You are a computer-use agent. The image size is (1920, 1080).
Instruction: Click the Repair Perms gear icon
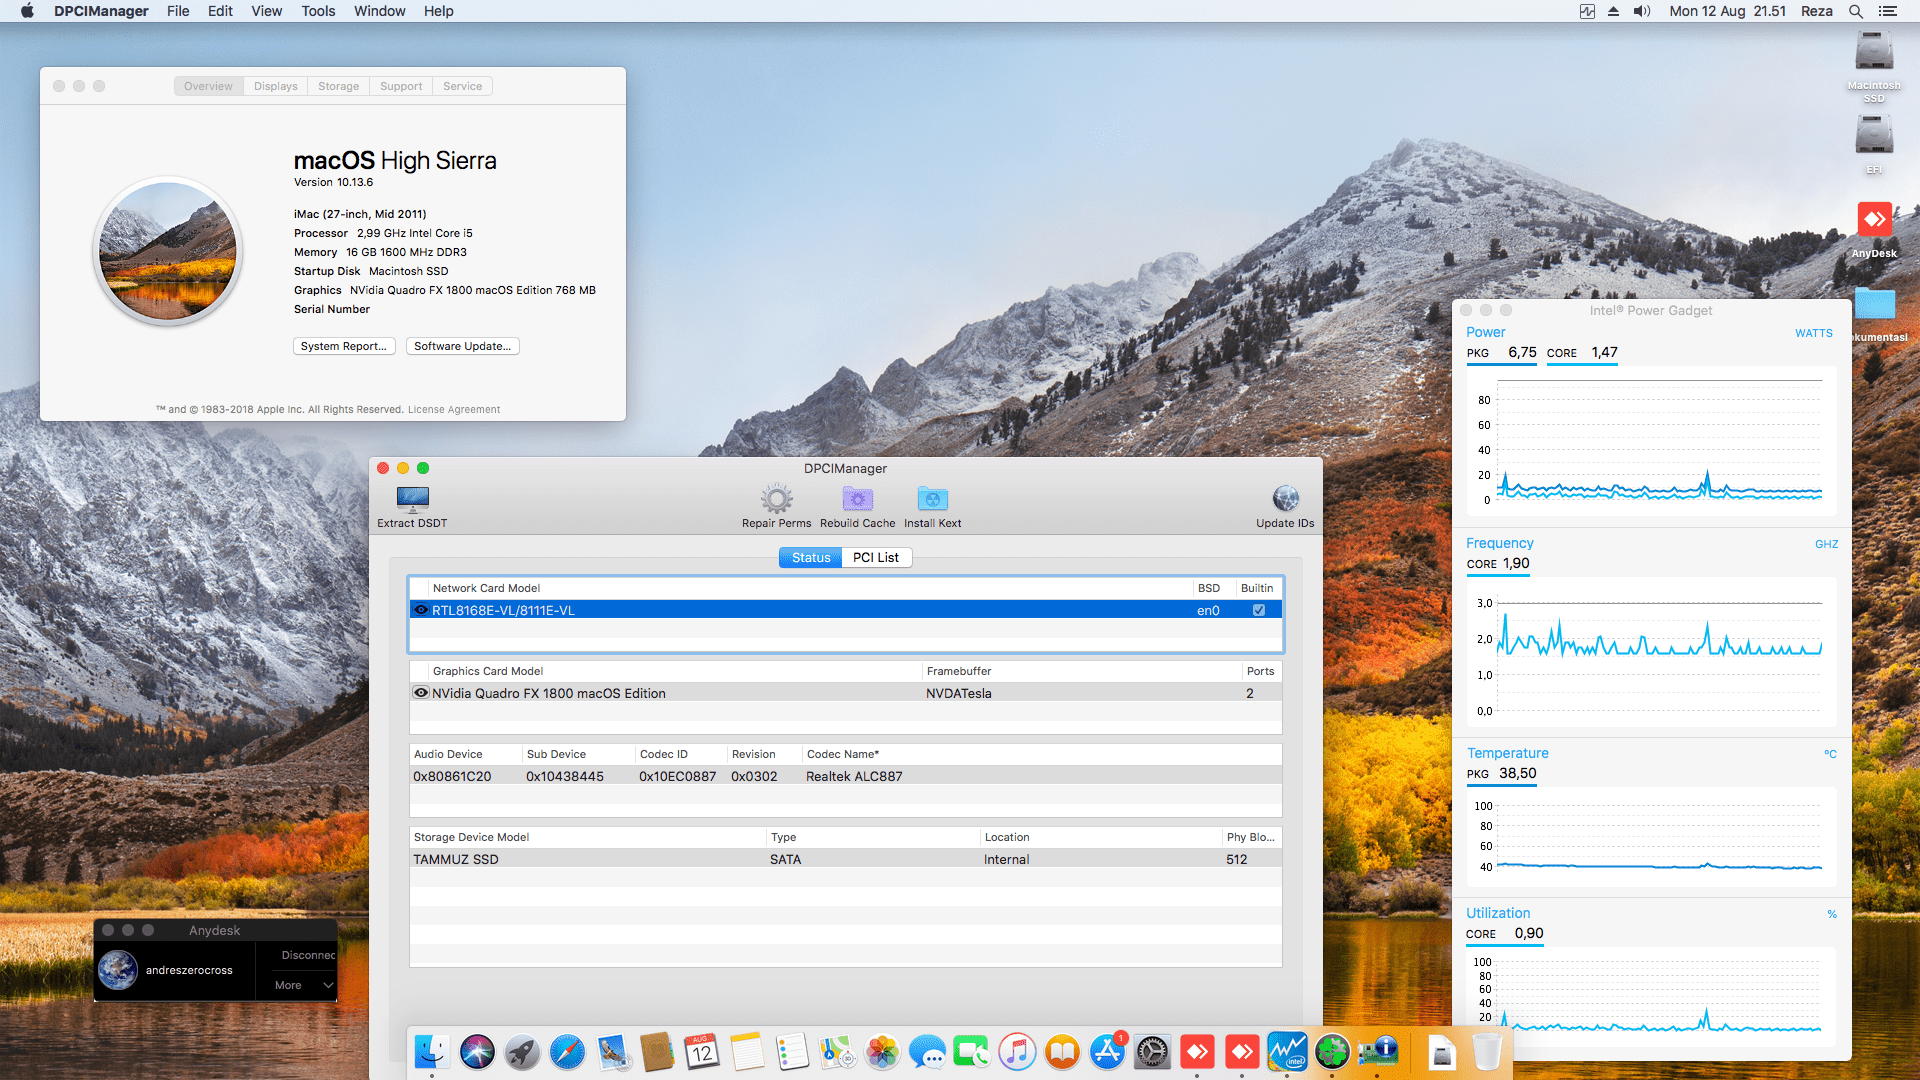click(776, 499)
